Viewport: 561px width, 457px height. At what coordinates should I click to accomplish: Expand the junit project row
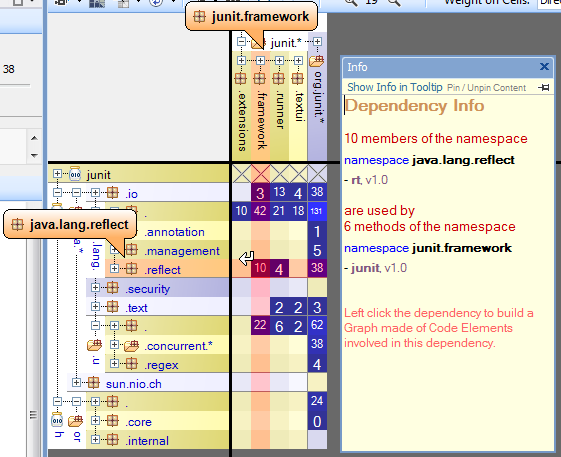pos(57,174)
